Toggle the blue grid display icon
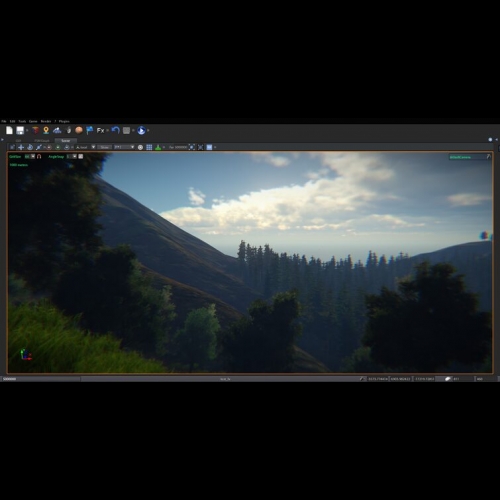The width and height of the screenshot is (500, 500). tap(149, 147)
